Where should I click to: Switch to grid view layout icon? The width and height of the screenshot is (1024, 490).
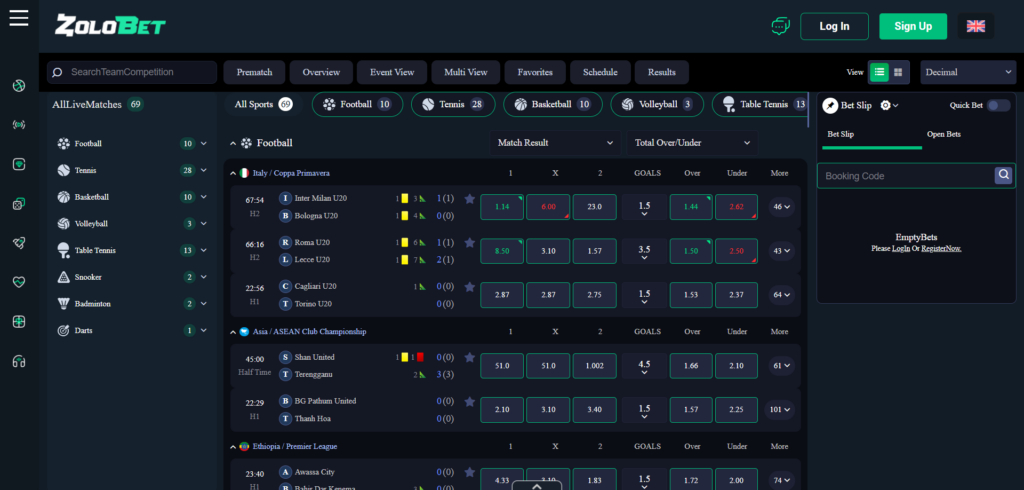(x=898, y=72)
